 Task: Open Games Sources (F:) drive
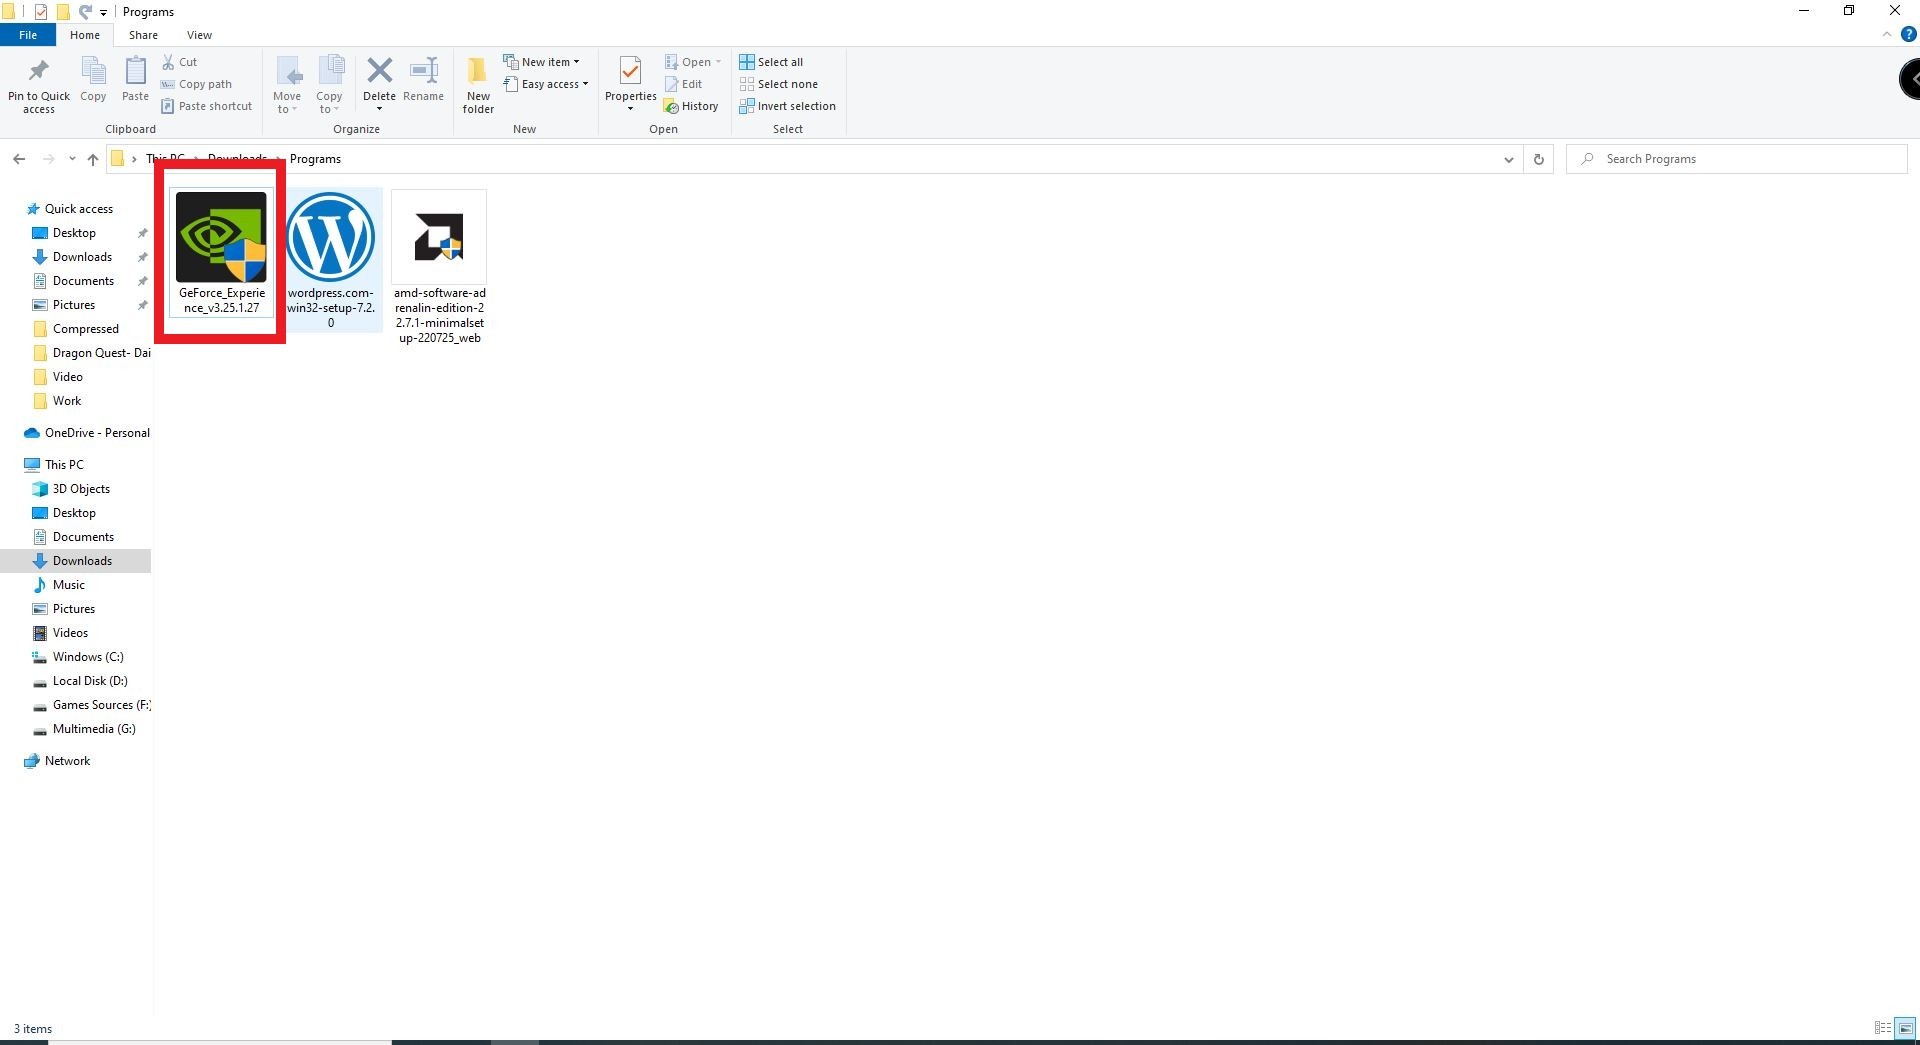click(x=101, y=705)
